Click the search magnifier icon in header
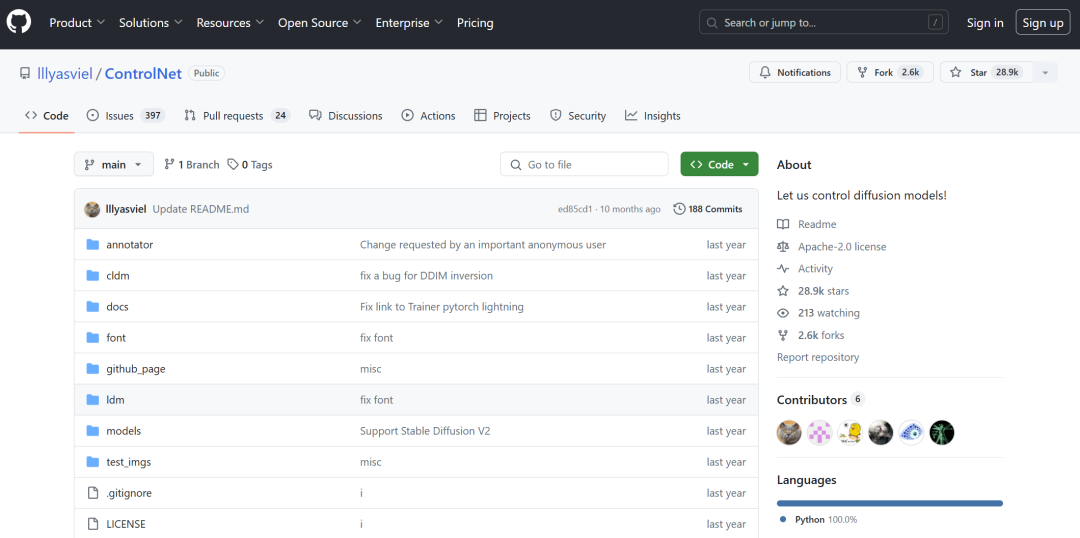The image size is (1080, 538). (714, 23)
